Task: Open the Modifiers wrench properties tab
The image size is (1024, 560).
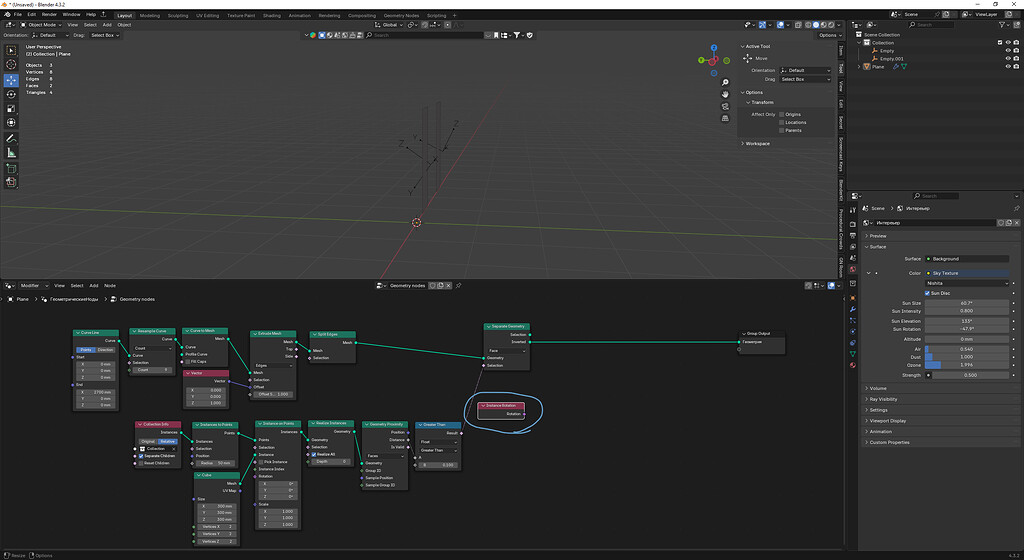Action: click(853, 309)
